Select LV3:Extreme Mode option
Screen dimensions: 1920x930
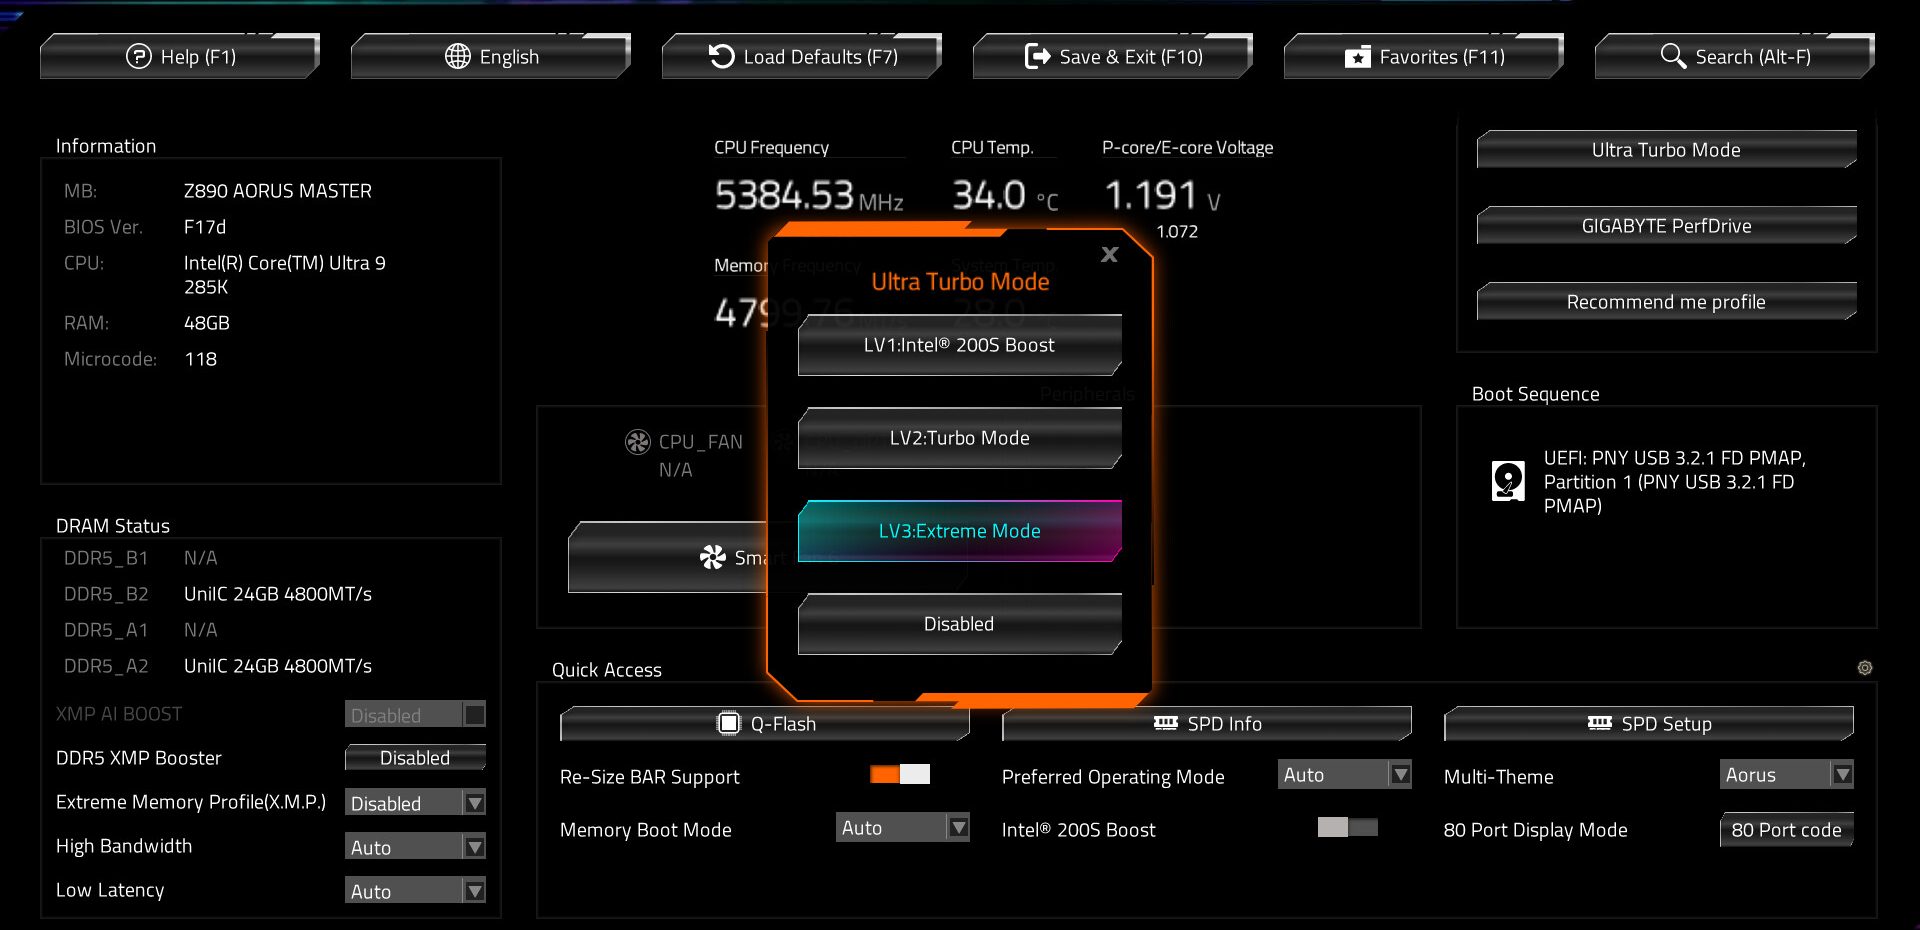coord(960,531)
